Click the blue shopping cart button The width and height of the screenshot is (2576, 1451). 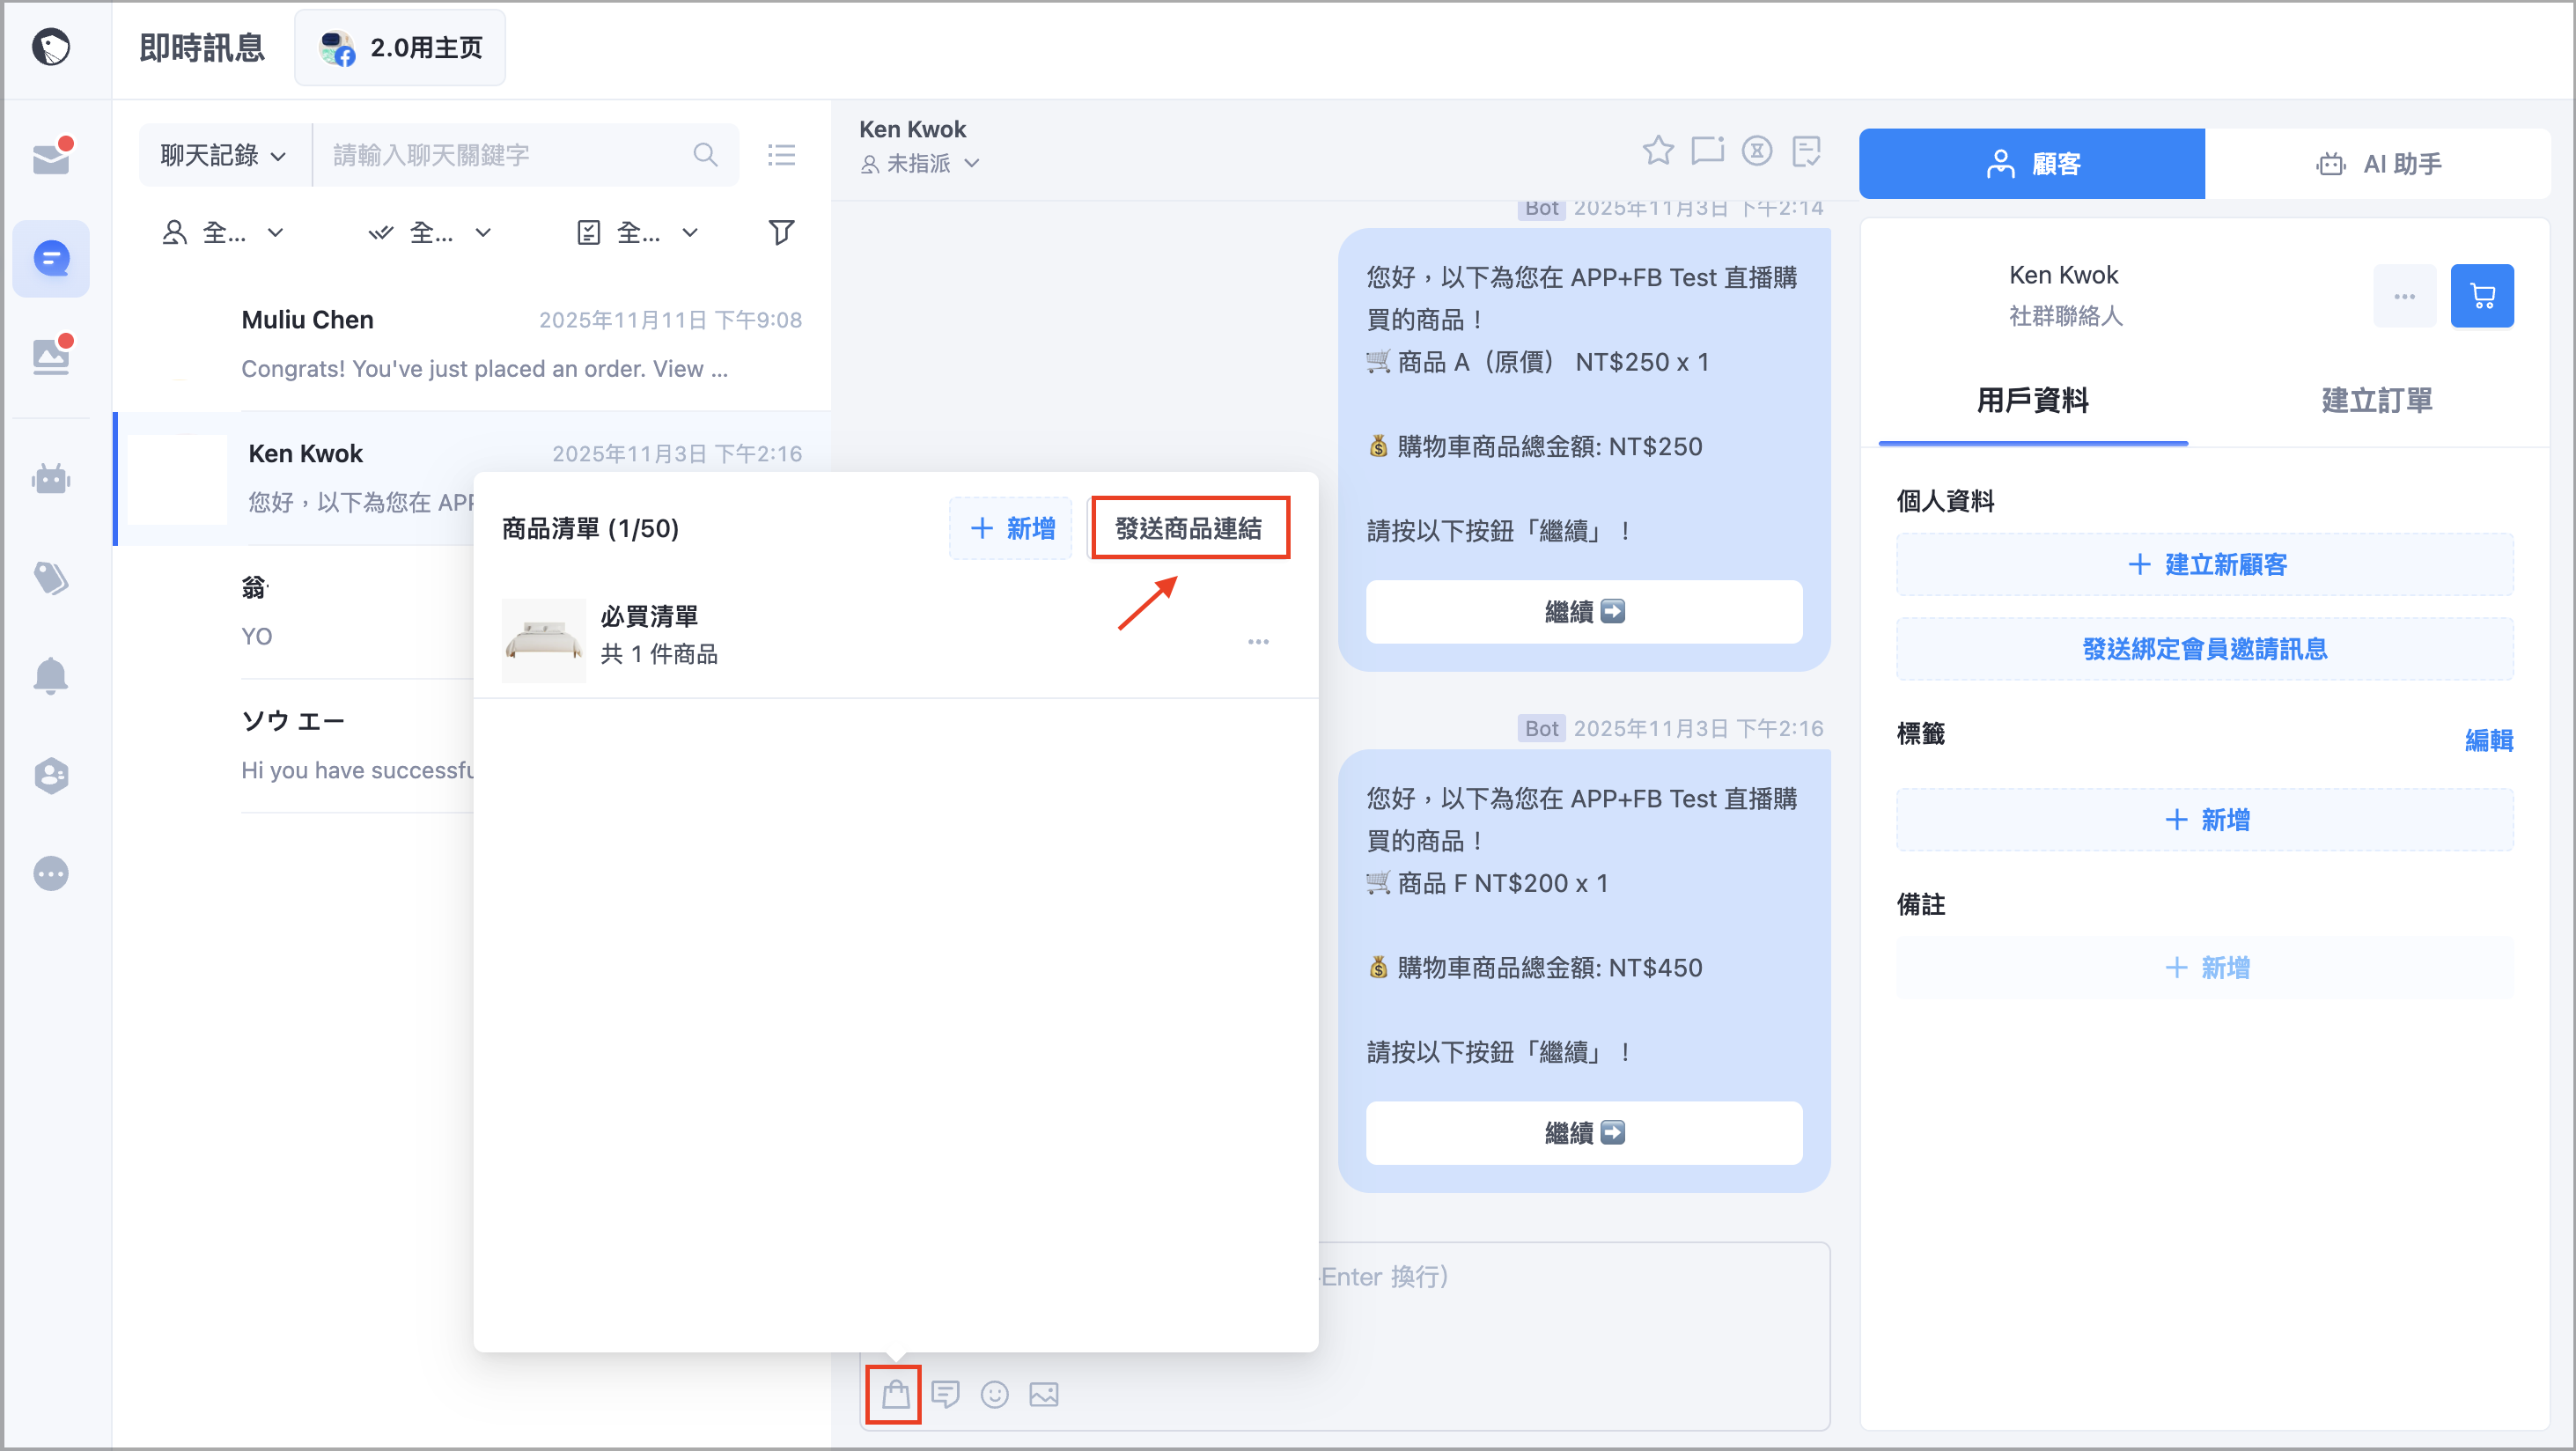pyautogui.click(x=2481, y=296)
